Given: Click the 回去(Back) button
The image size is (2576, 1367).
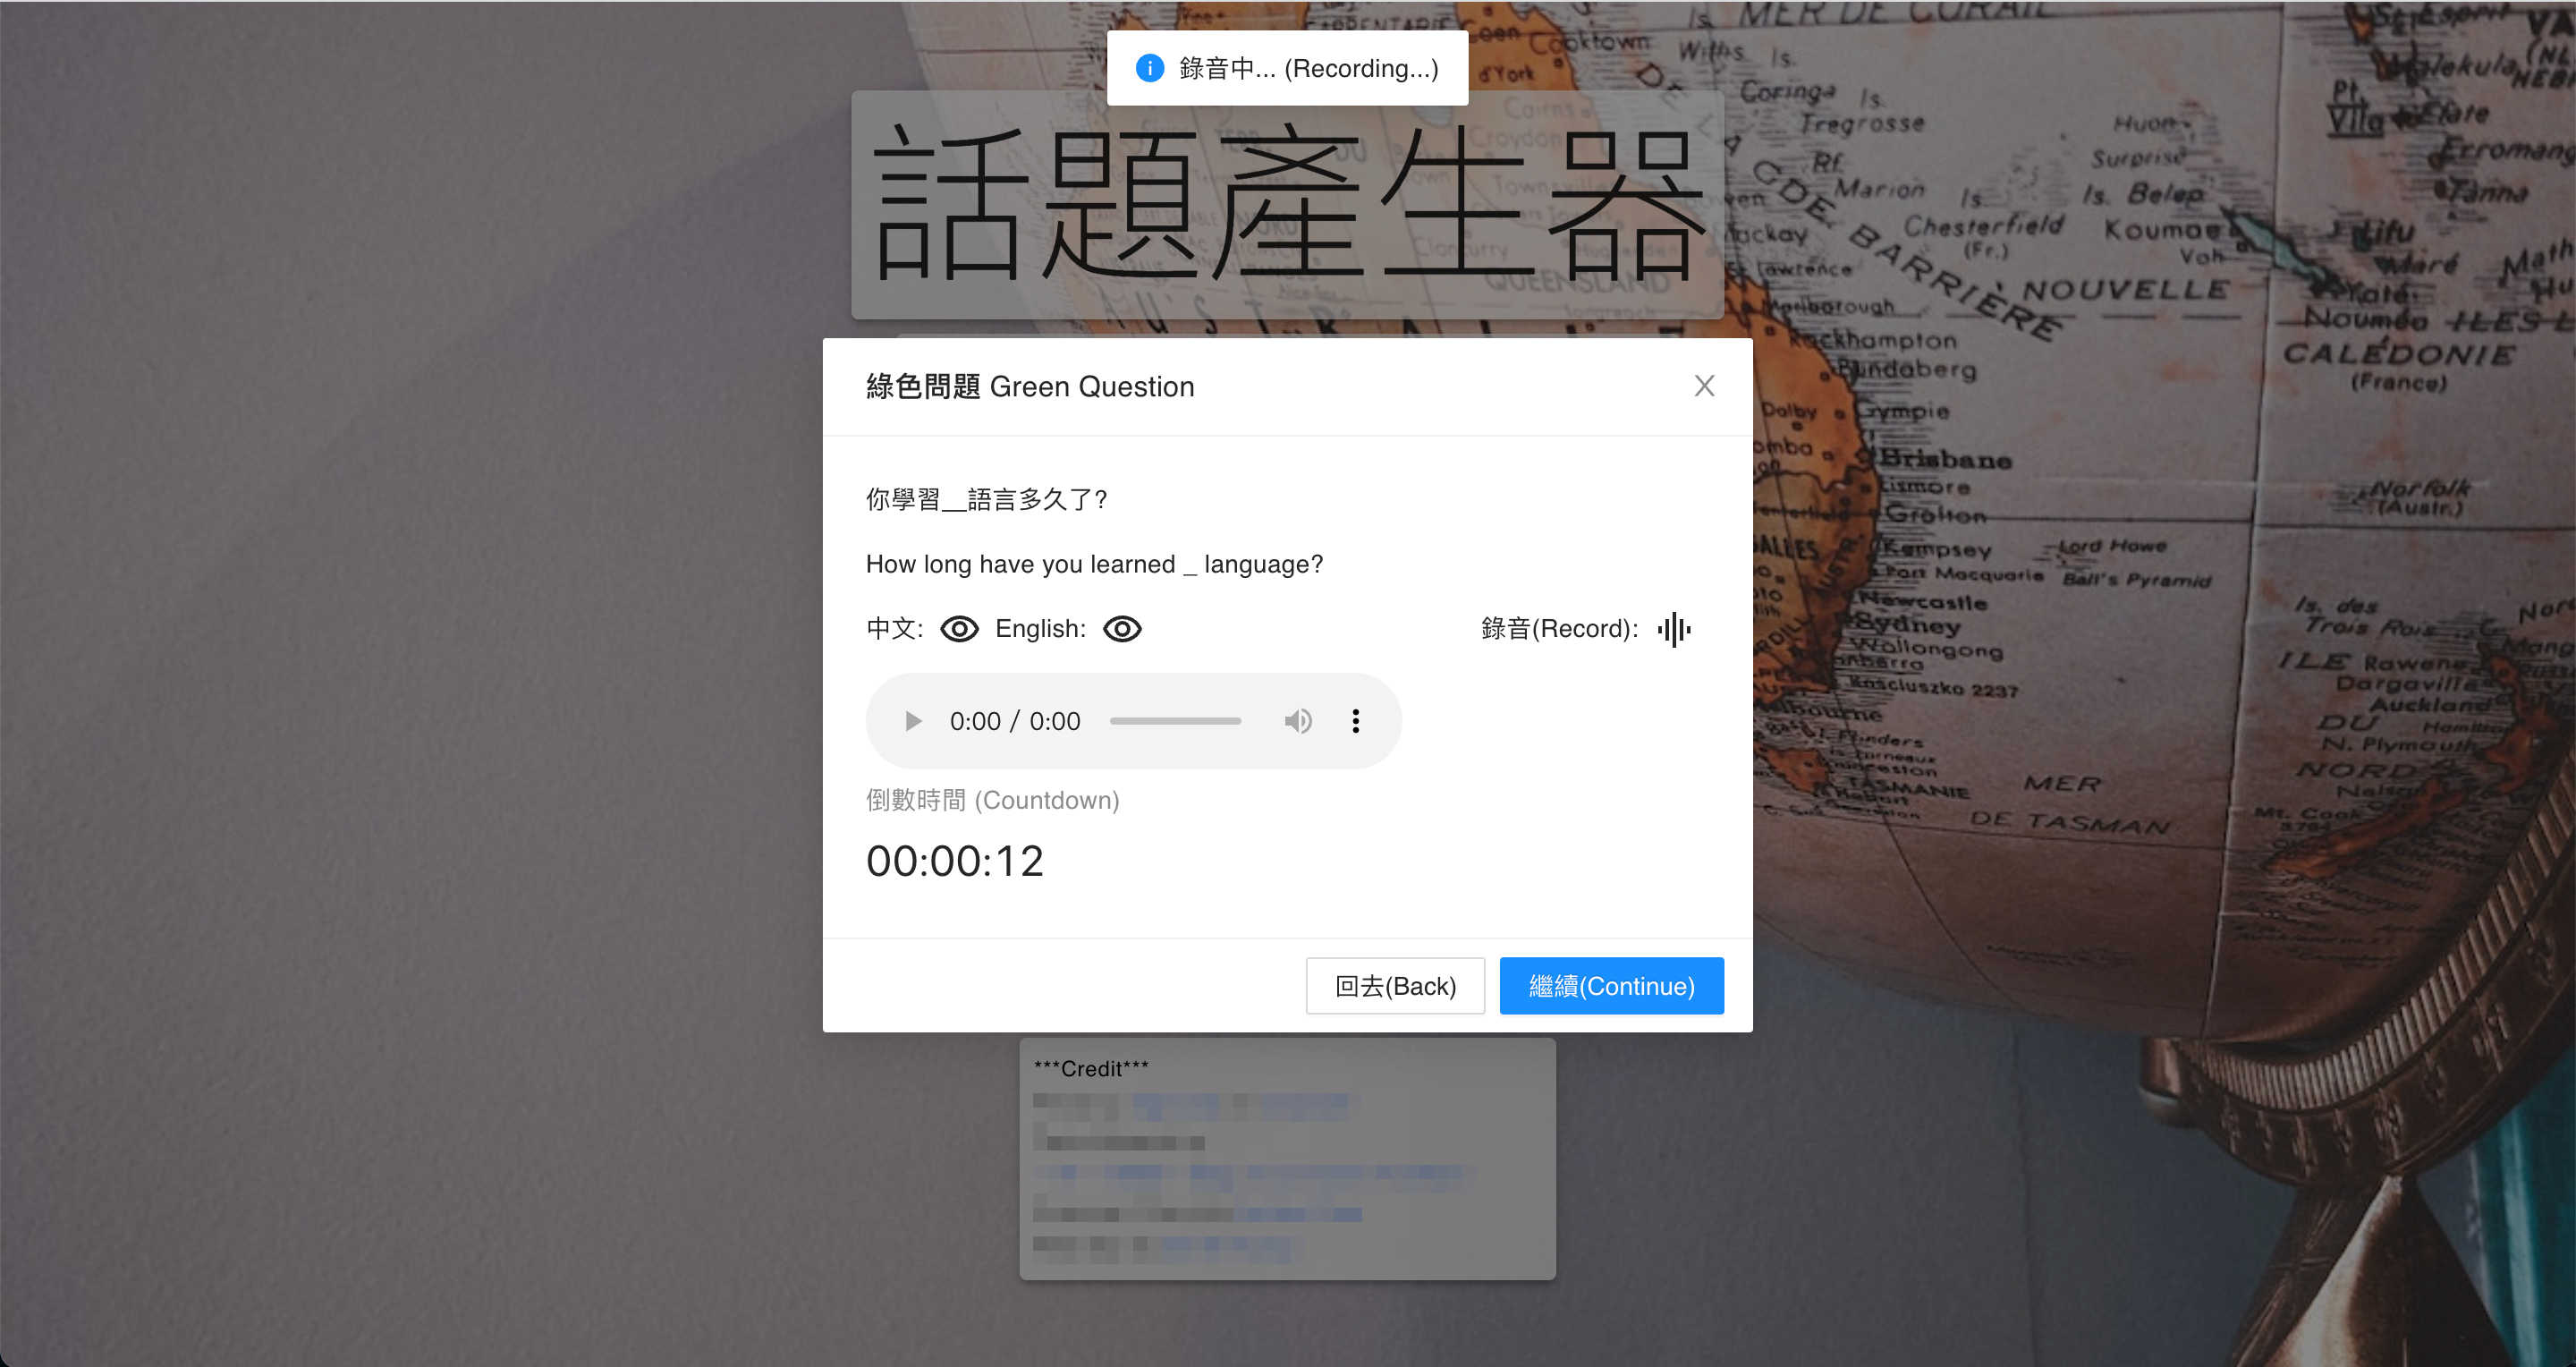Looking at the screenshot, I should point(1395,986).
